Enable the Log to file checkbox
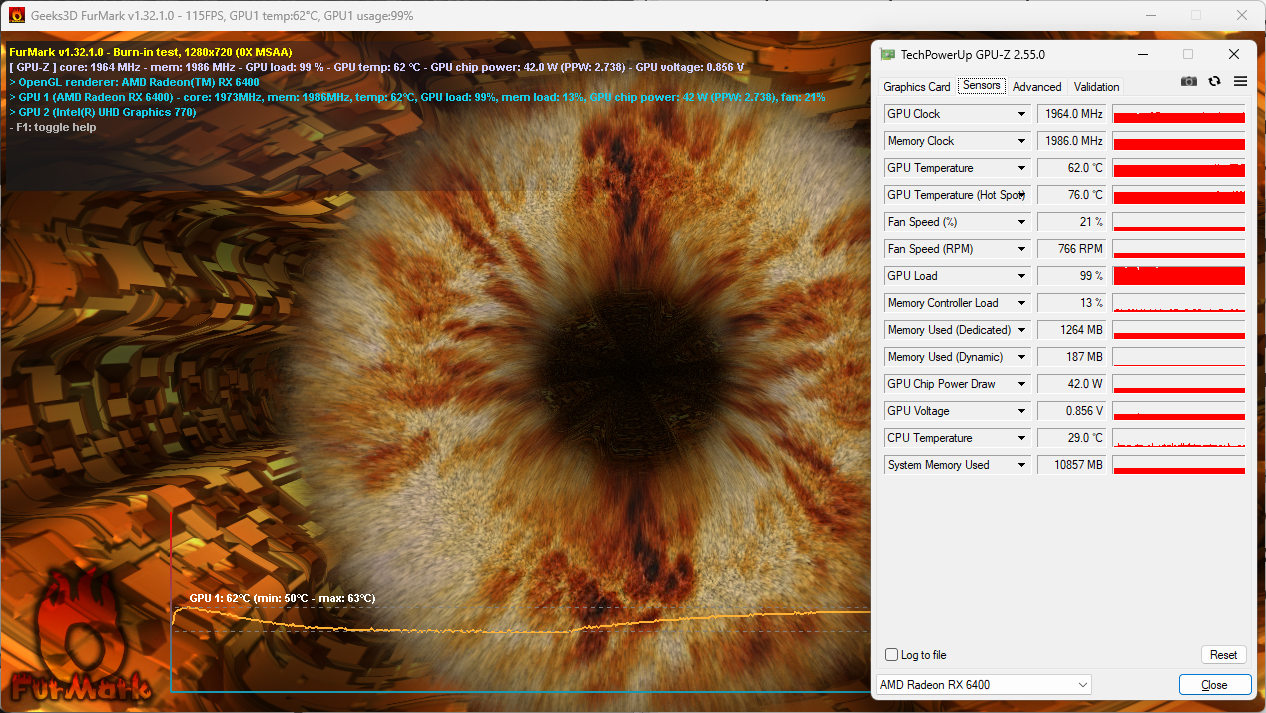 pos(891,655)
